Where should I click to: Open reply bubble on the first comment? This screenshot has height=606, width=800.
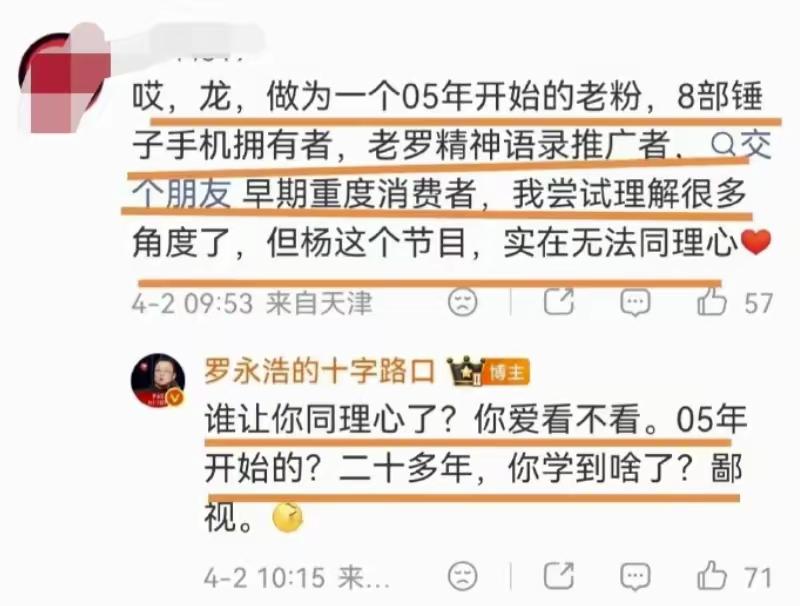[635, 302]
